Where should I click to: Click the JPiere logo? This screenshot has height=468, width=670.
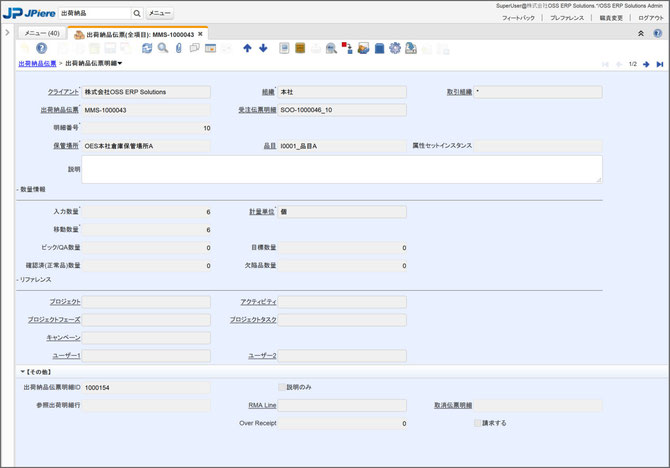click(x=29, y=13)
